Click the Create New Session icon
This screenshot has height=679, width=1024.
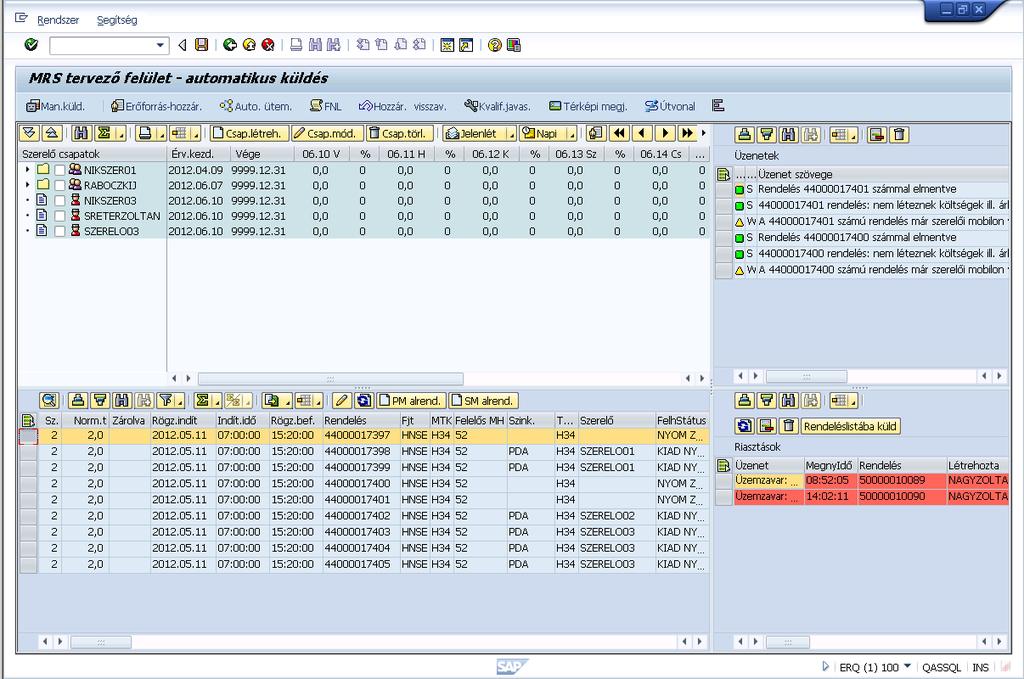[x=447, y=45]
